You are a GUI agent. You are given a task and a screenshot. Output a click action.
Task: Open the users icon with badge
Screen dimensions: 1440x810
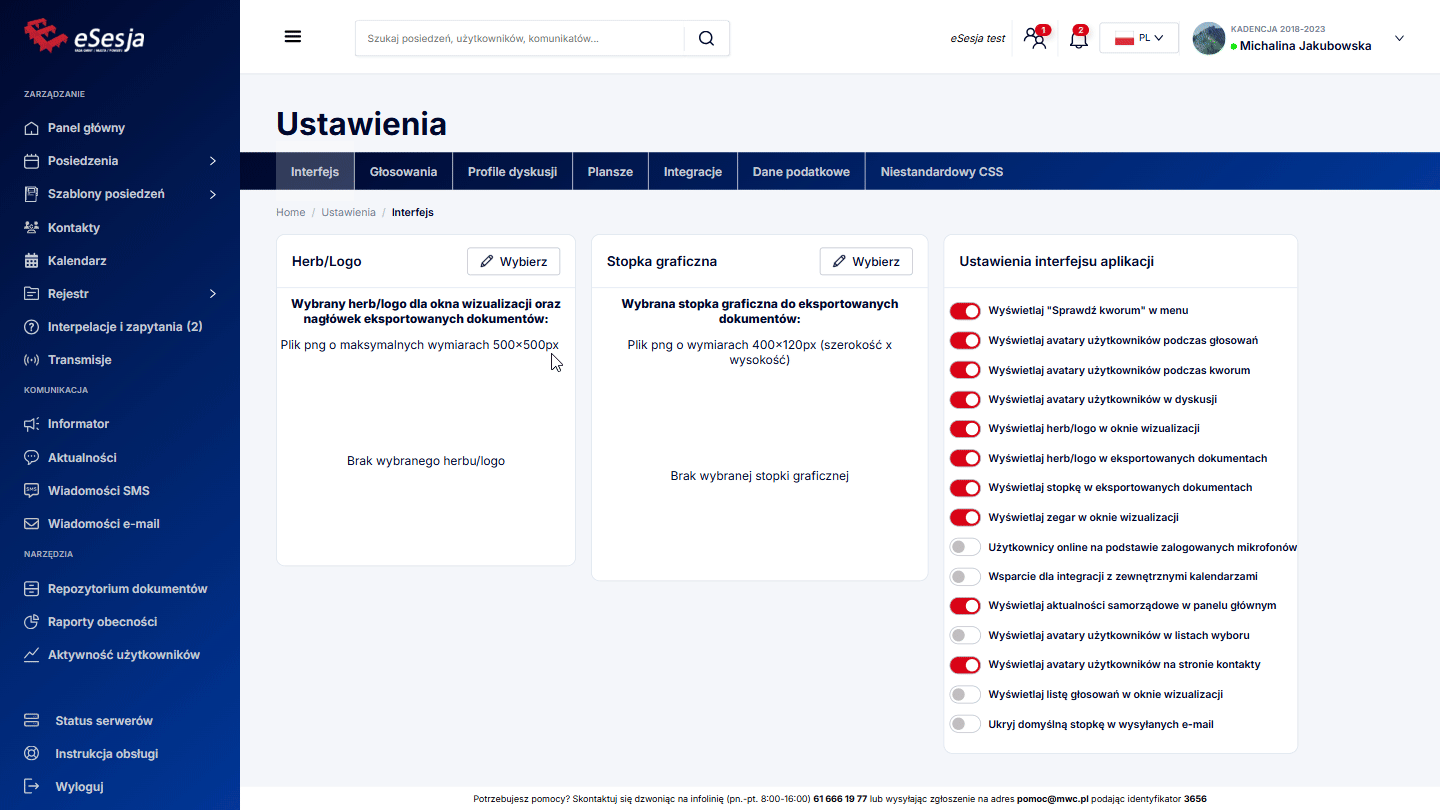click(1035, 39)
